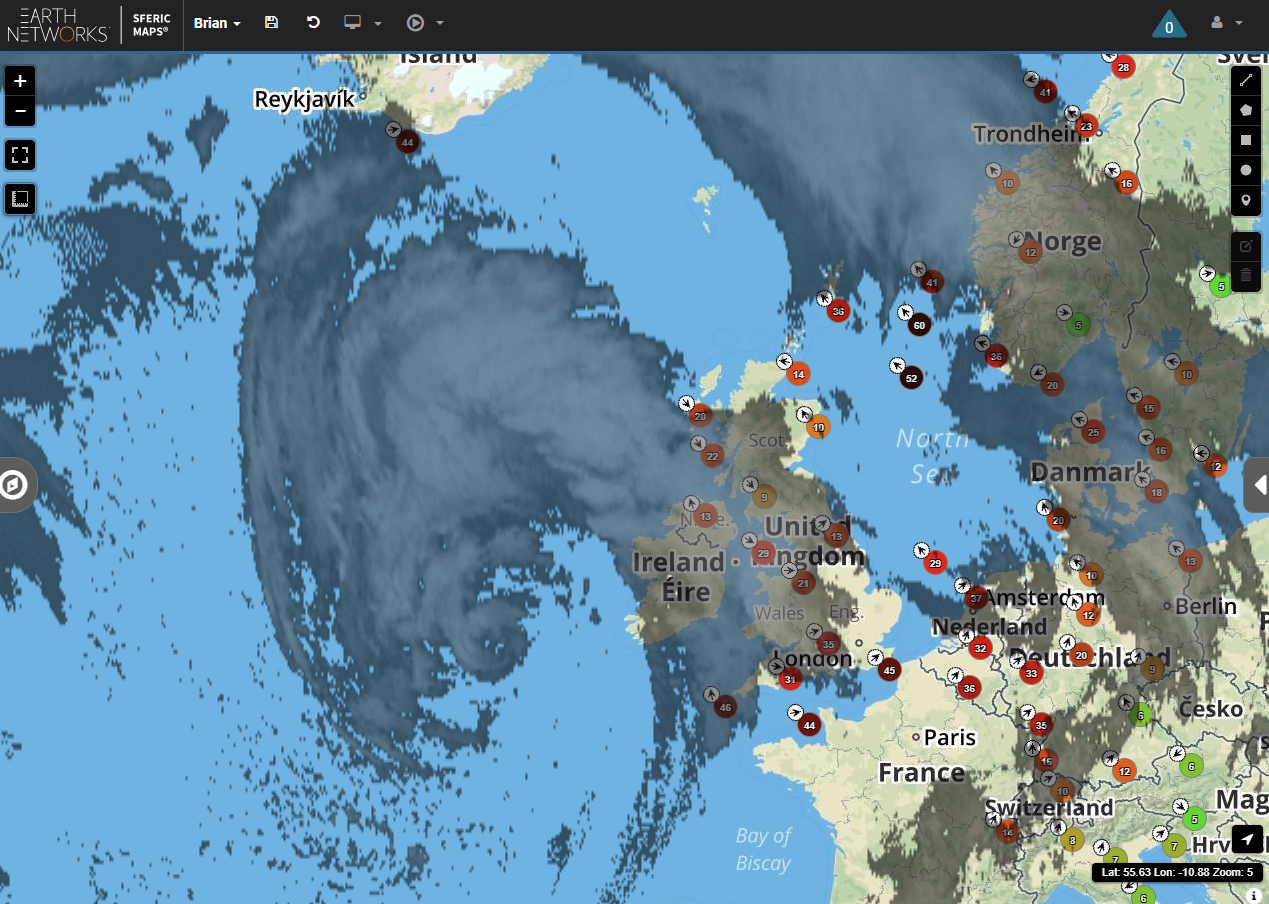Enable current location tracking arrow
Image resolution: width=1269 pixels, height=904 pixels.
coord(1246,839)
